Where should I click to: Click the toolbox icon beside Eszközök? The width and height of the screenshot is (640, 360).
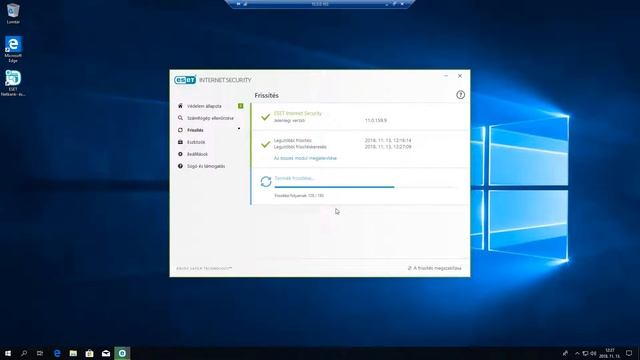point(180,142)
